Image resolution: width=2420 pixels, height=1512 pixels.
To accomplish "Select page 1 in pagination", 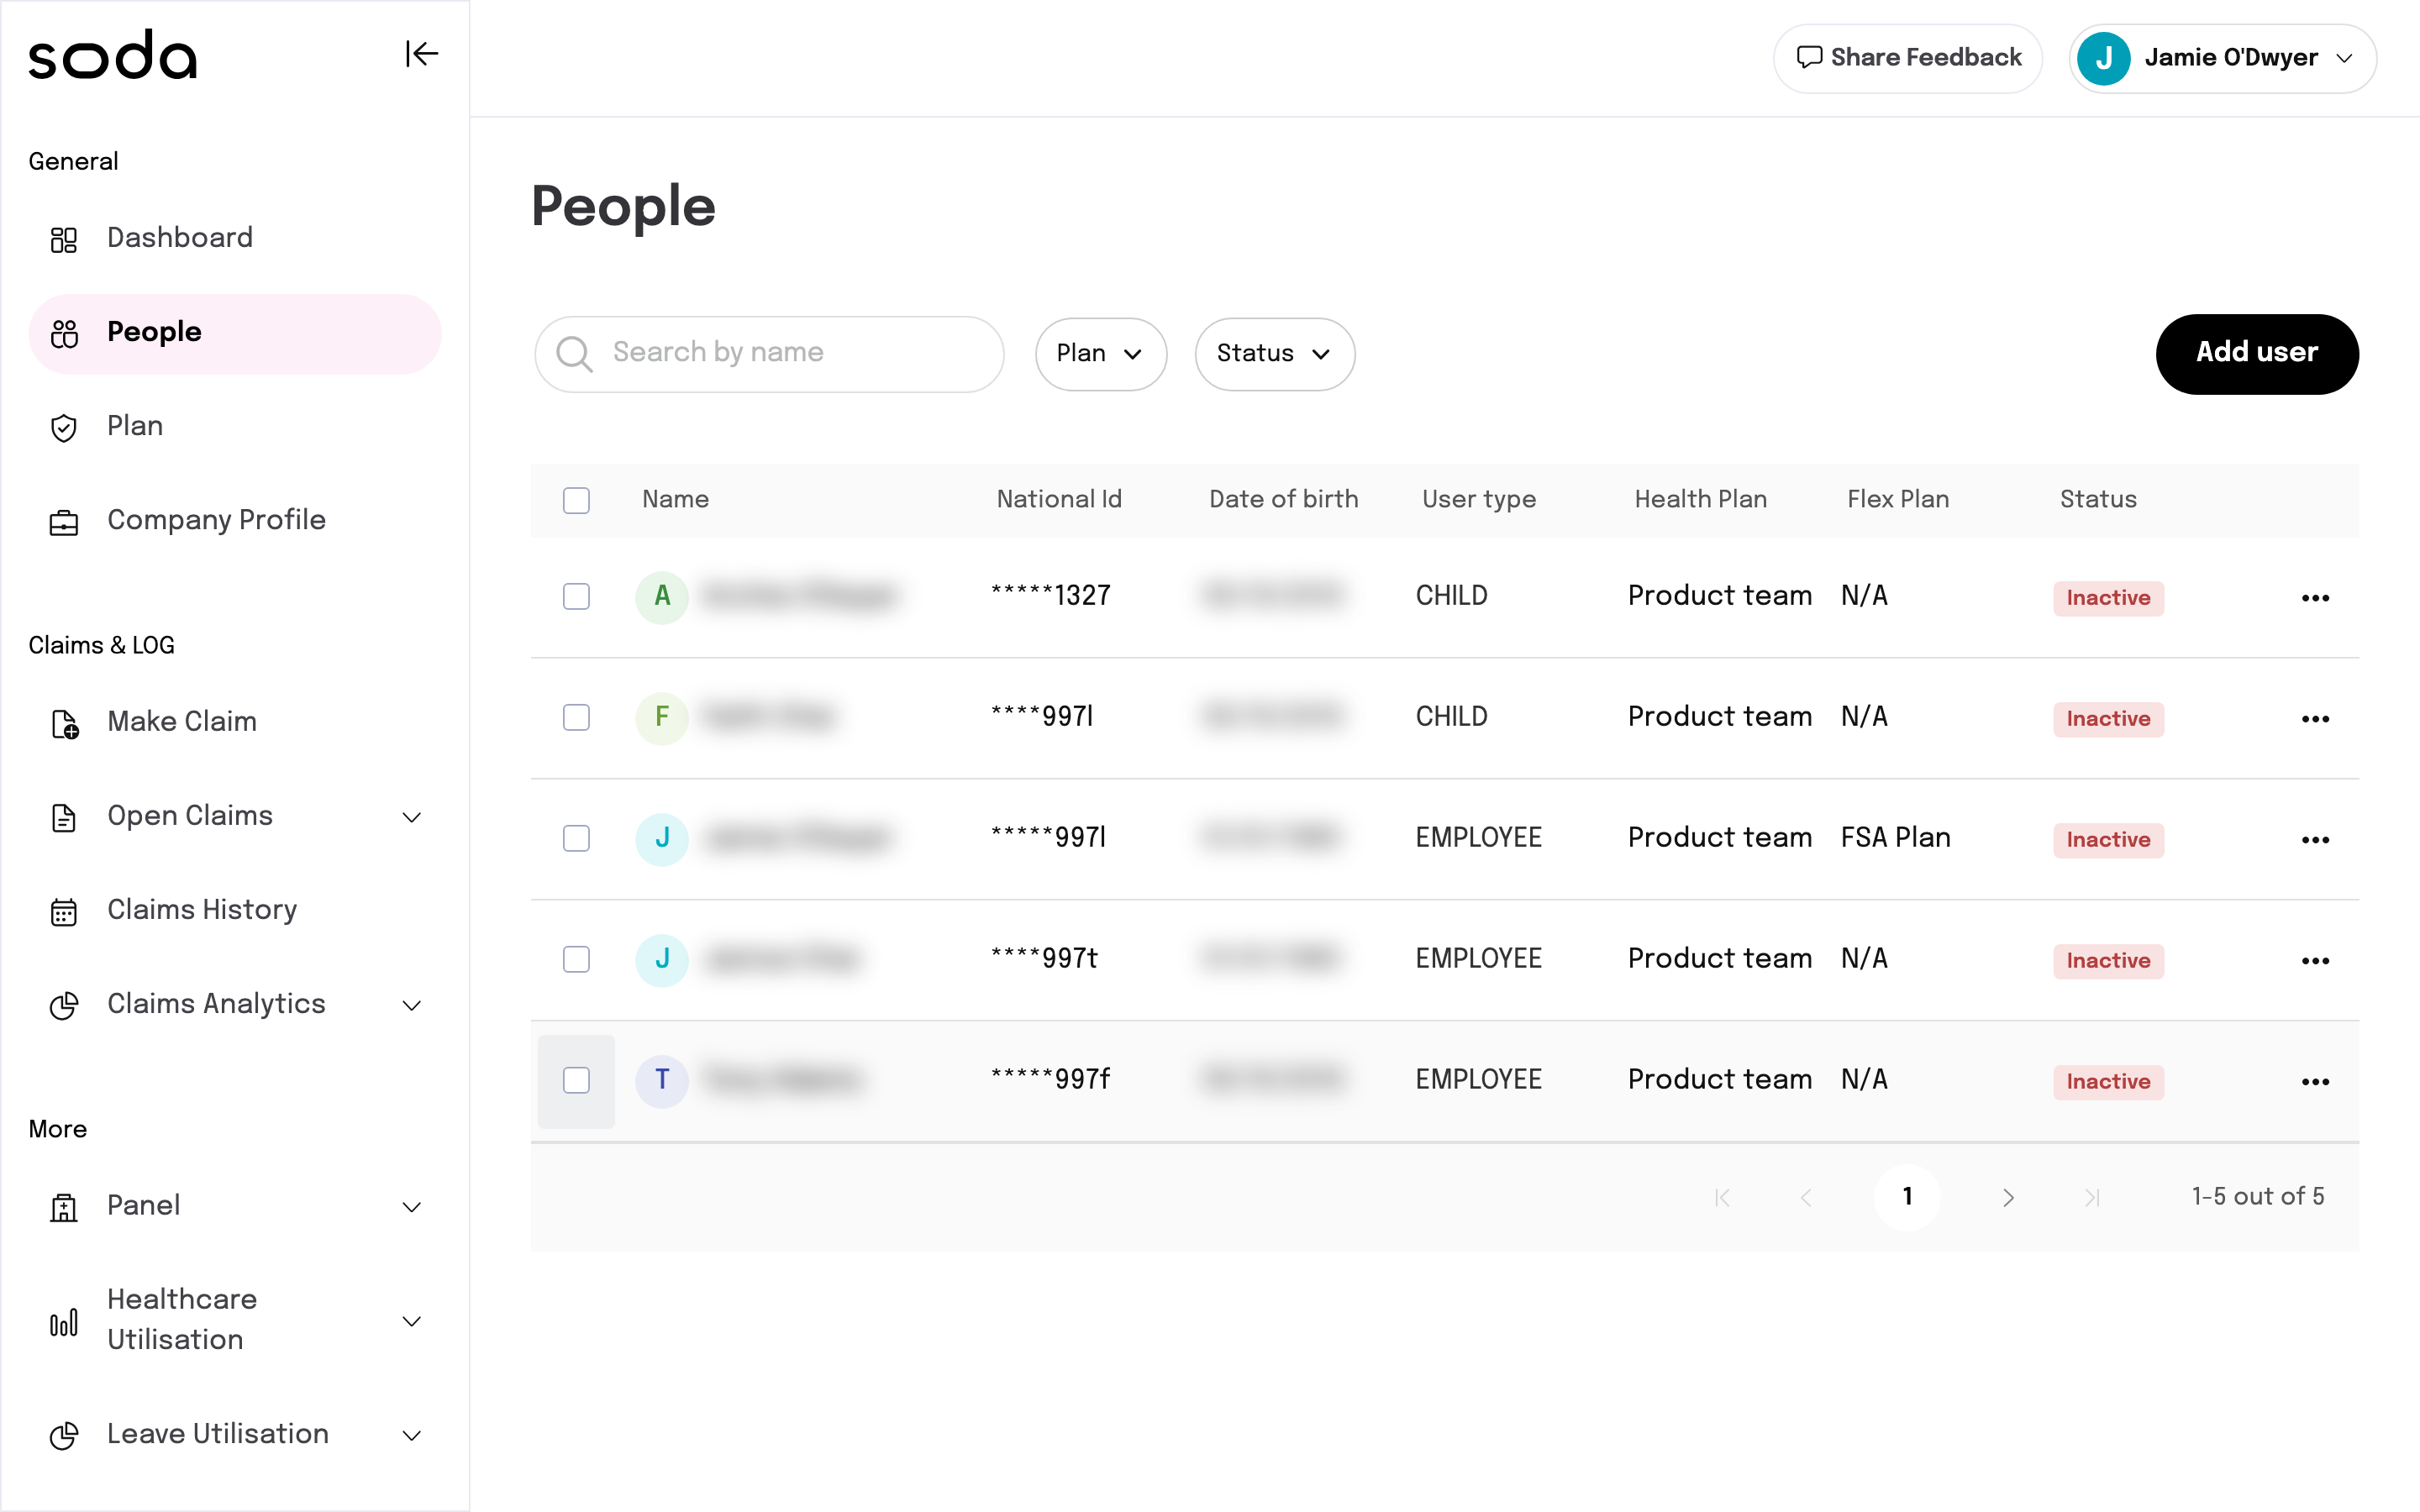I will pyautogui.click(x=1907, y=1197).
